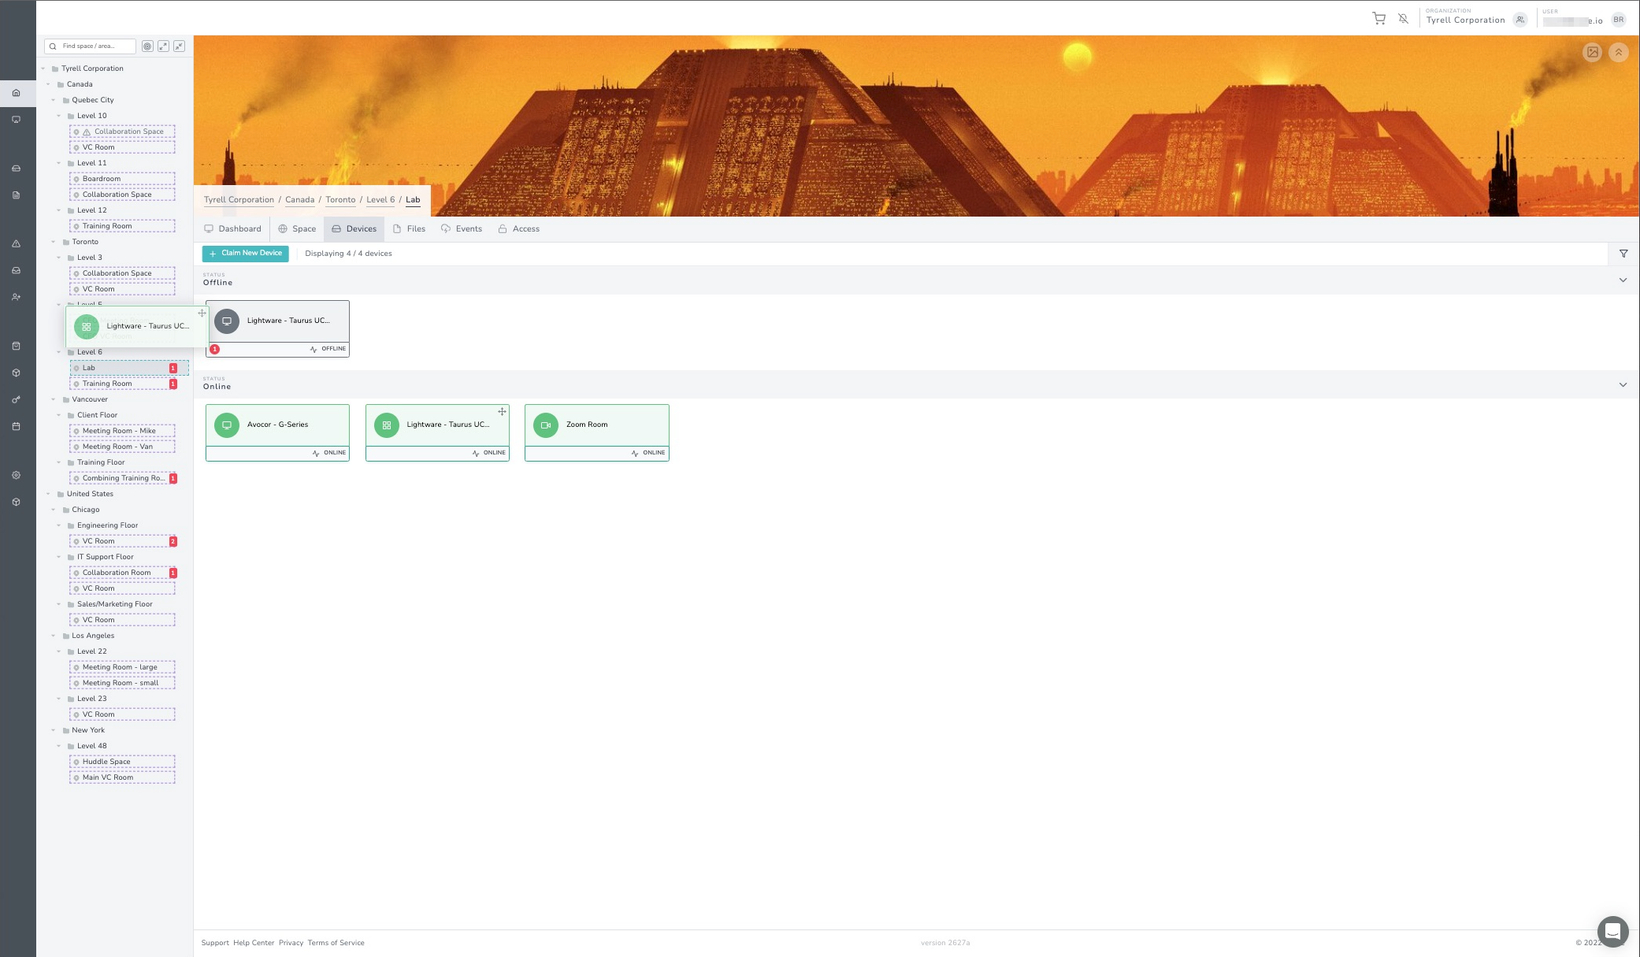Image resolution: width=1640 pixels, height=957 pixels.
Task: Click the expand-all arrows icon in tree toolbar
Action: pyautogui.click(x=163, y=46)
